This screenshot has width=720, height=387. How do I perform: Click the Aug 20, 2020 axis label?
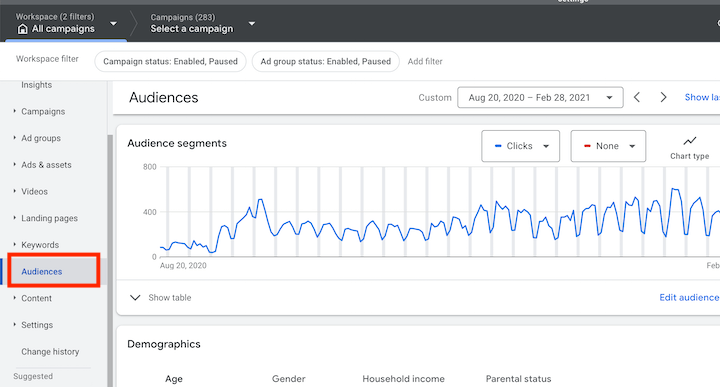point(183,265)
